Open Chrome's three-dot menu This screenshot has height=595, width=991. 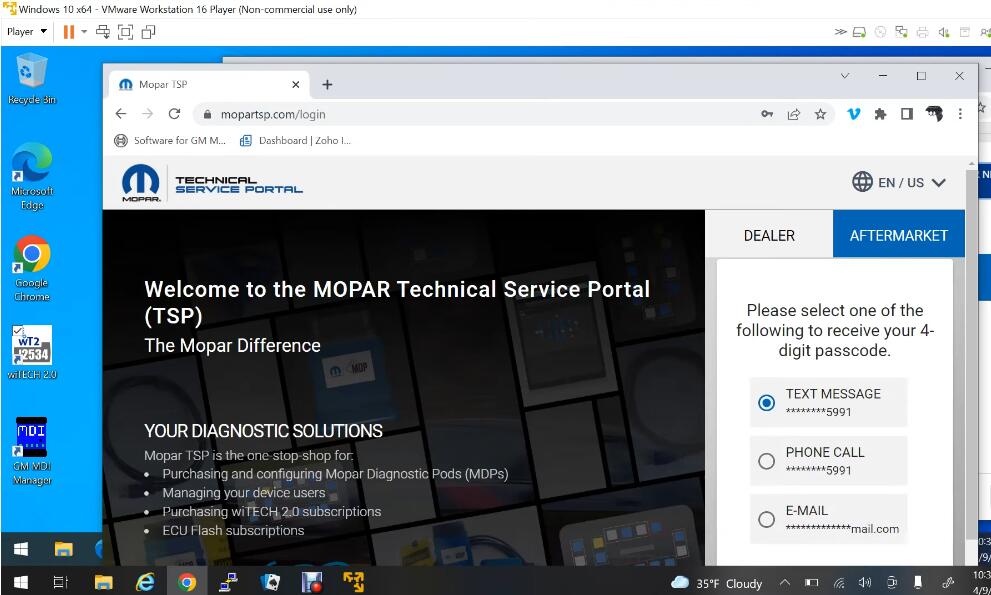point(960,114)
